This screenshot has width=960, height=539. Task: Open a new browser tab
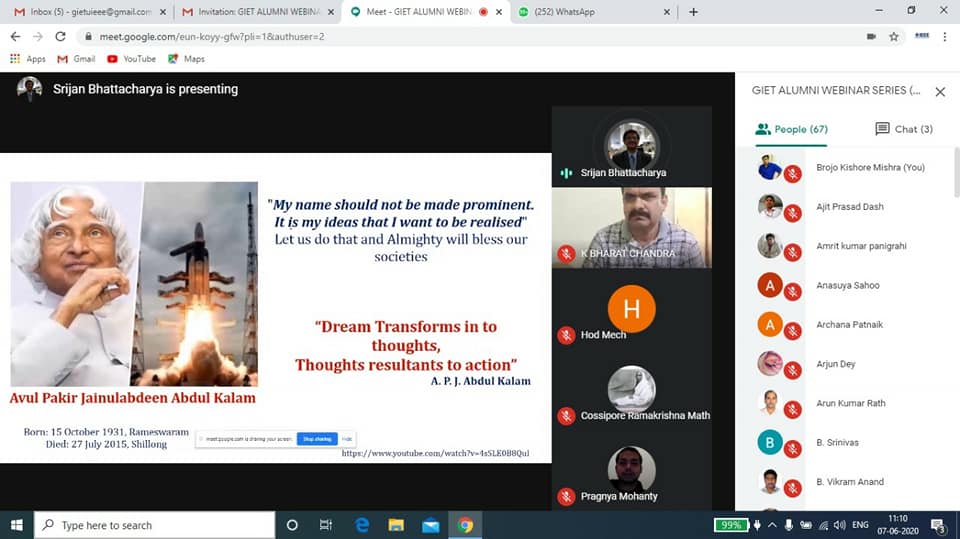point(693,12)
